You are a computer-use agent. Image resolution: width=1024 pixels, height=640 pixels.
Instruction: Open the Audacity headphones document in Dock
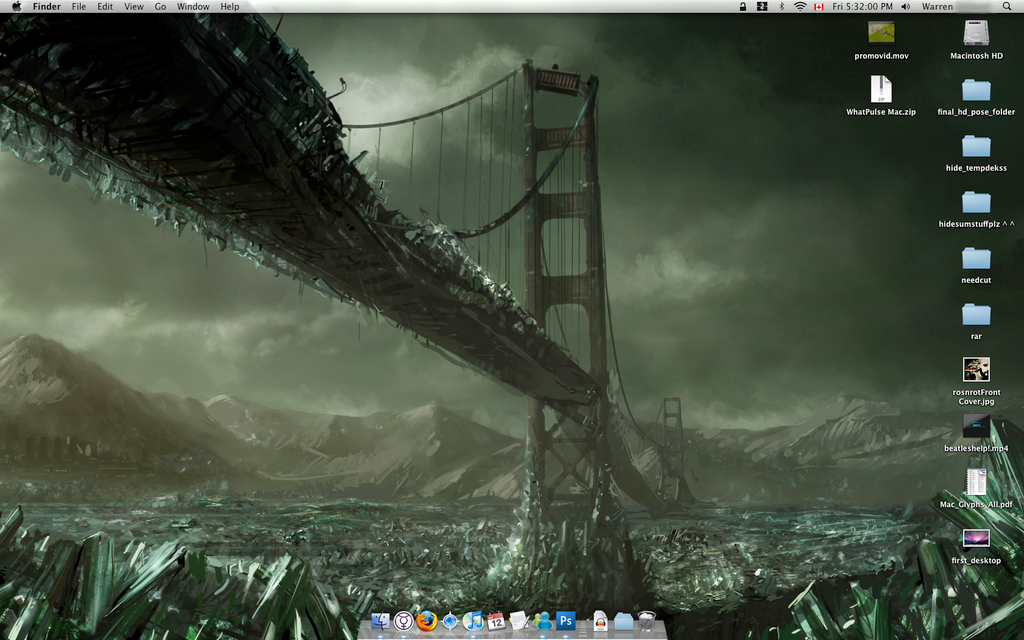click(600, 620)
